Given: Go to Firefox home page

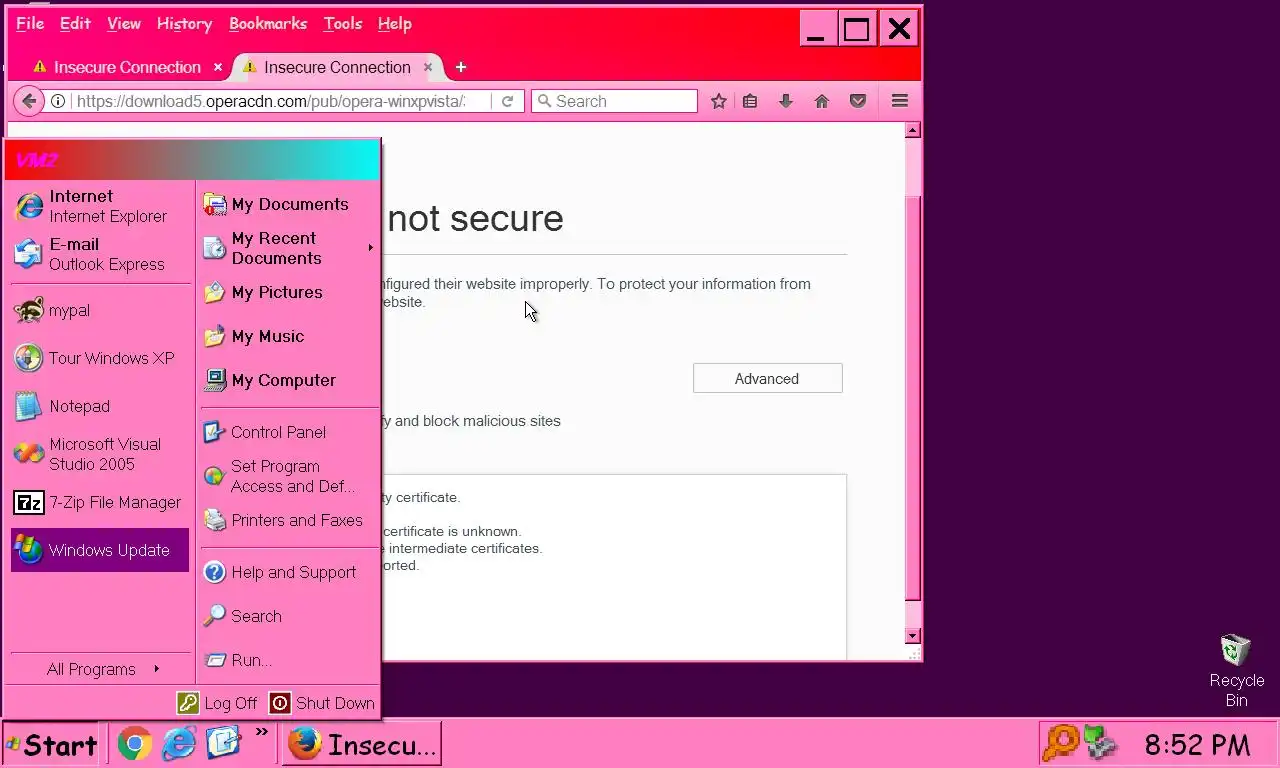Looking at the screenshot, I should [x=822, y=101].
